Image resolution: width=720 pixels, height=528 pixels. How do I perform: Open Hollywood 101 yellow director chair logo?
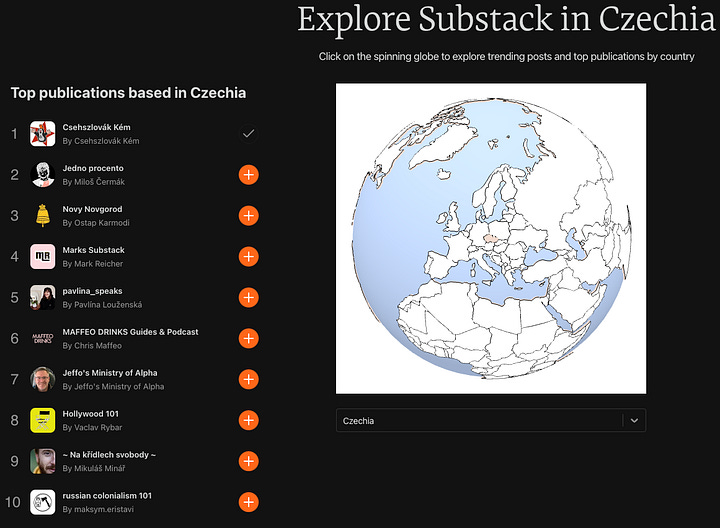click(x=43, y=420)
